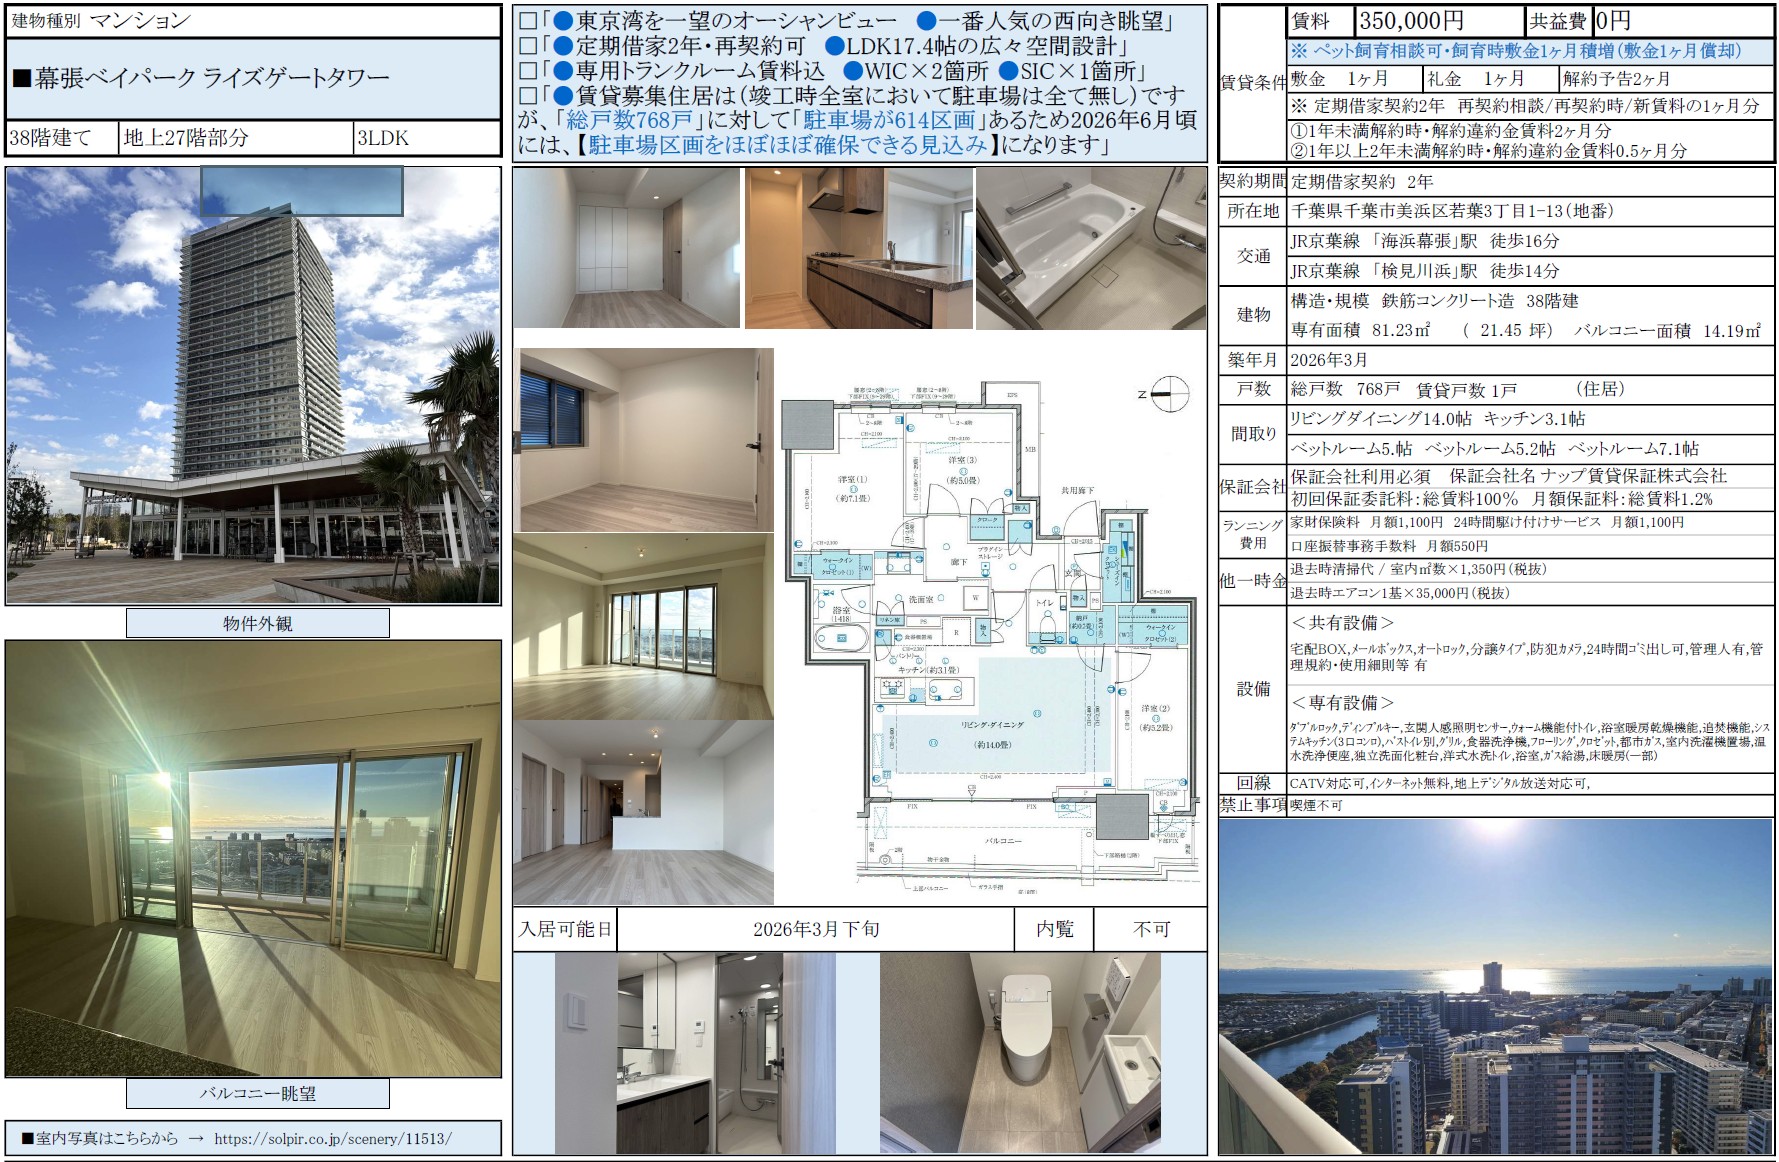
Task: Open the kitchen photo thumbnail
Action: pos(858,248)
